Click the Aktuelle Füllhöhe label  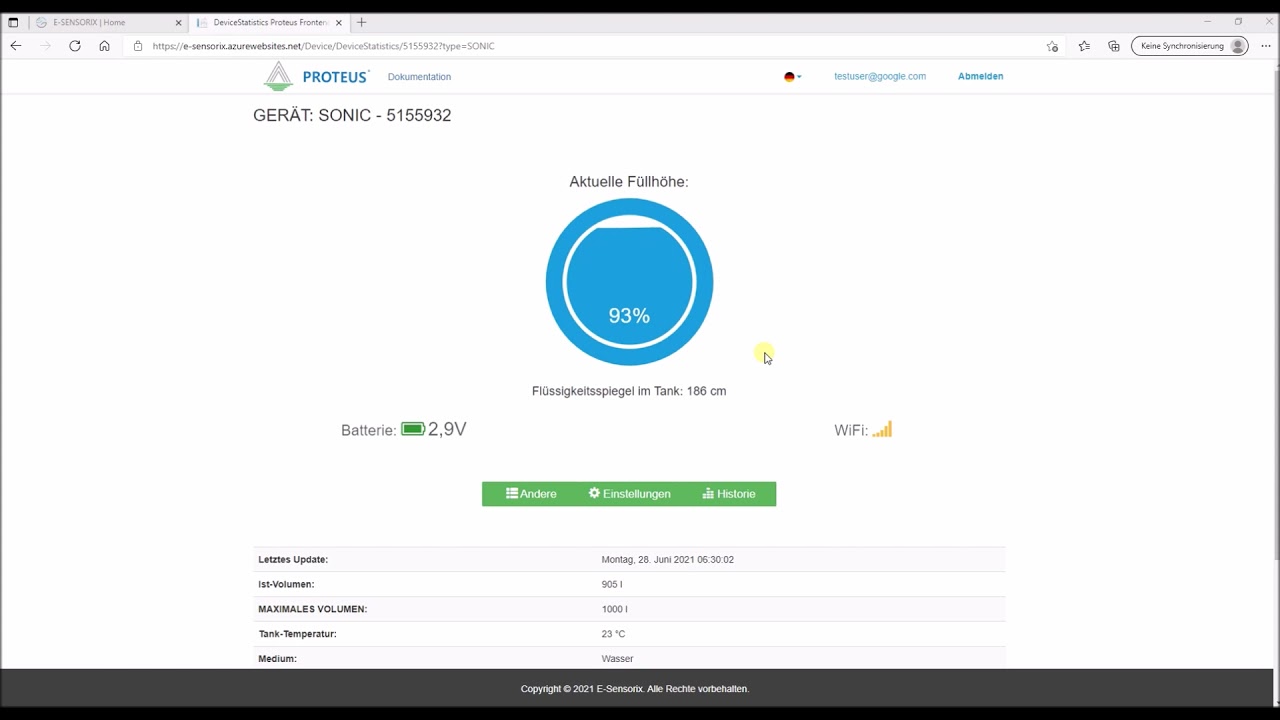pos(629,181)
